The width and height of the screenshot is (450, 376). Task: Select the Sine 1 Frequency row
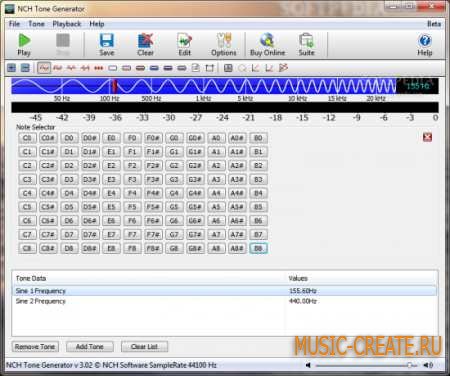[x=225, y=291]
